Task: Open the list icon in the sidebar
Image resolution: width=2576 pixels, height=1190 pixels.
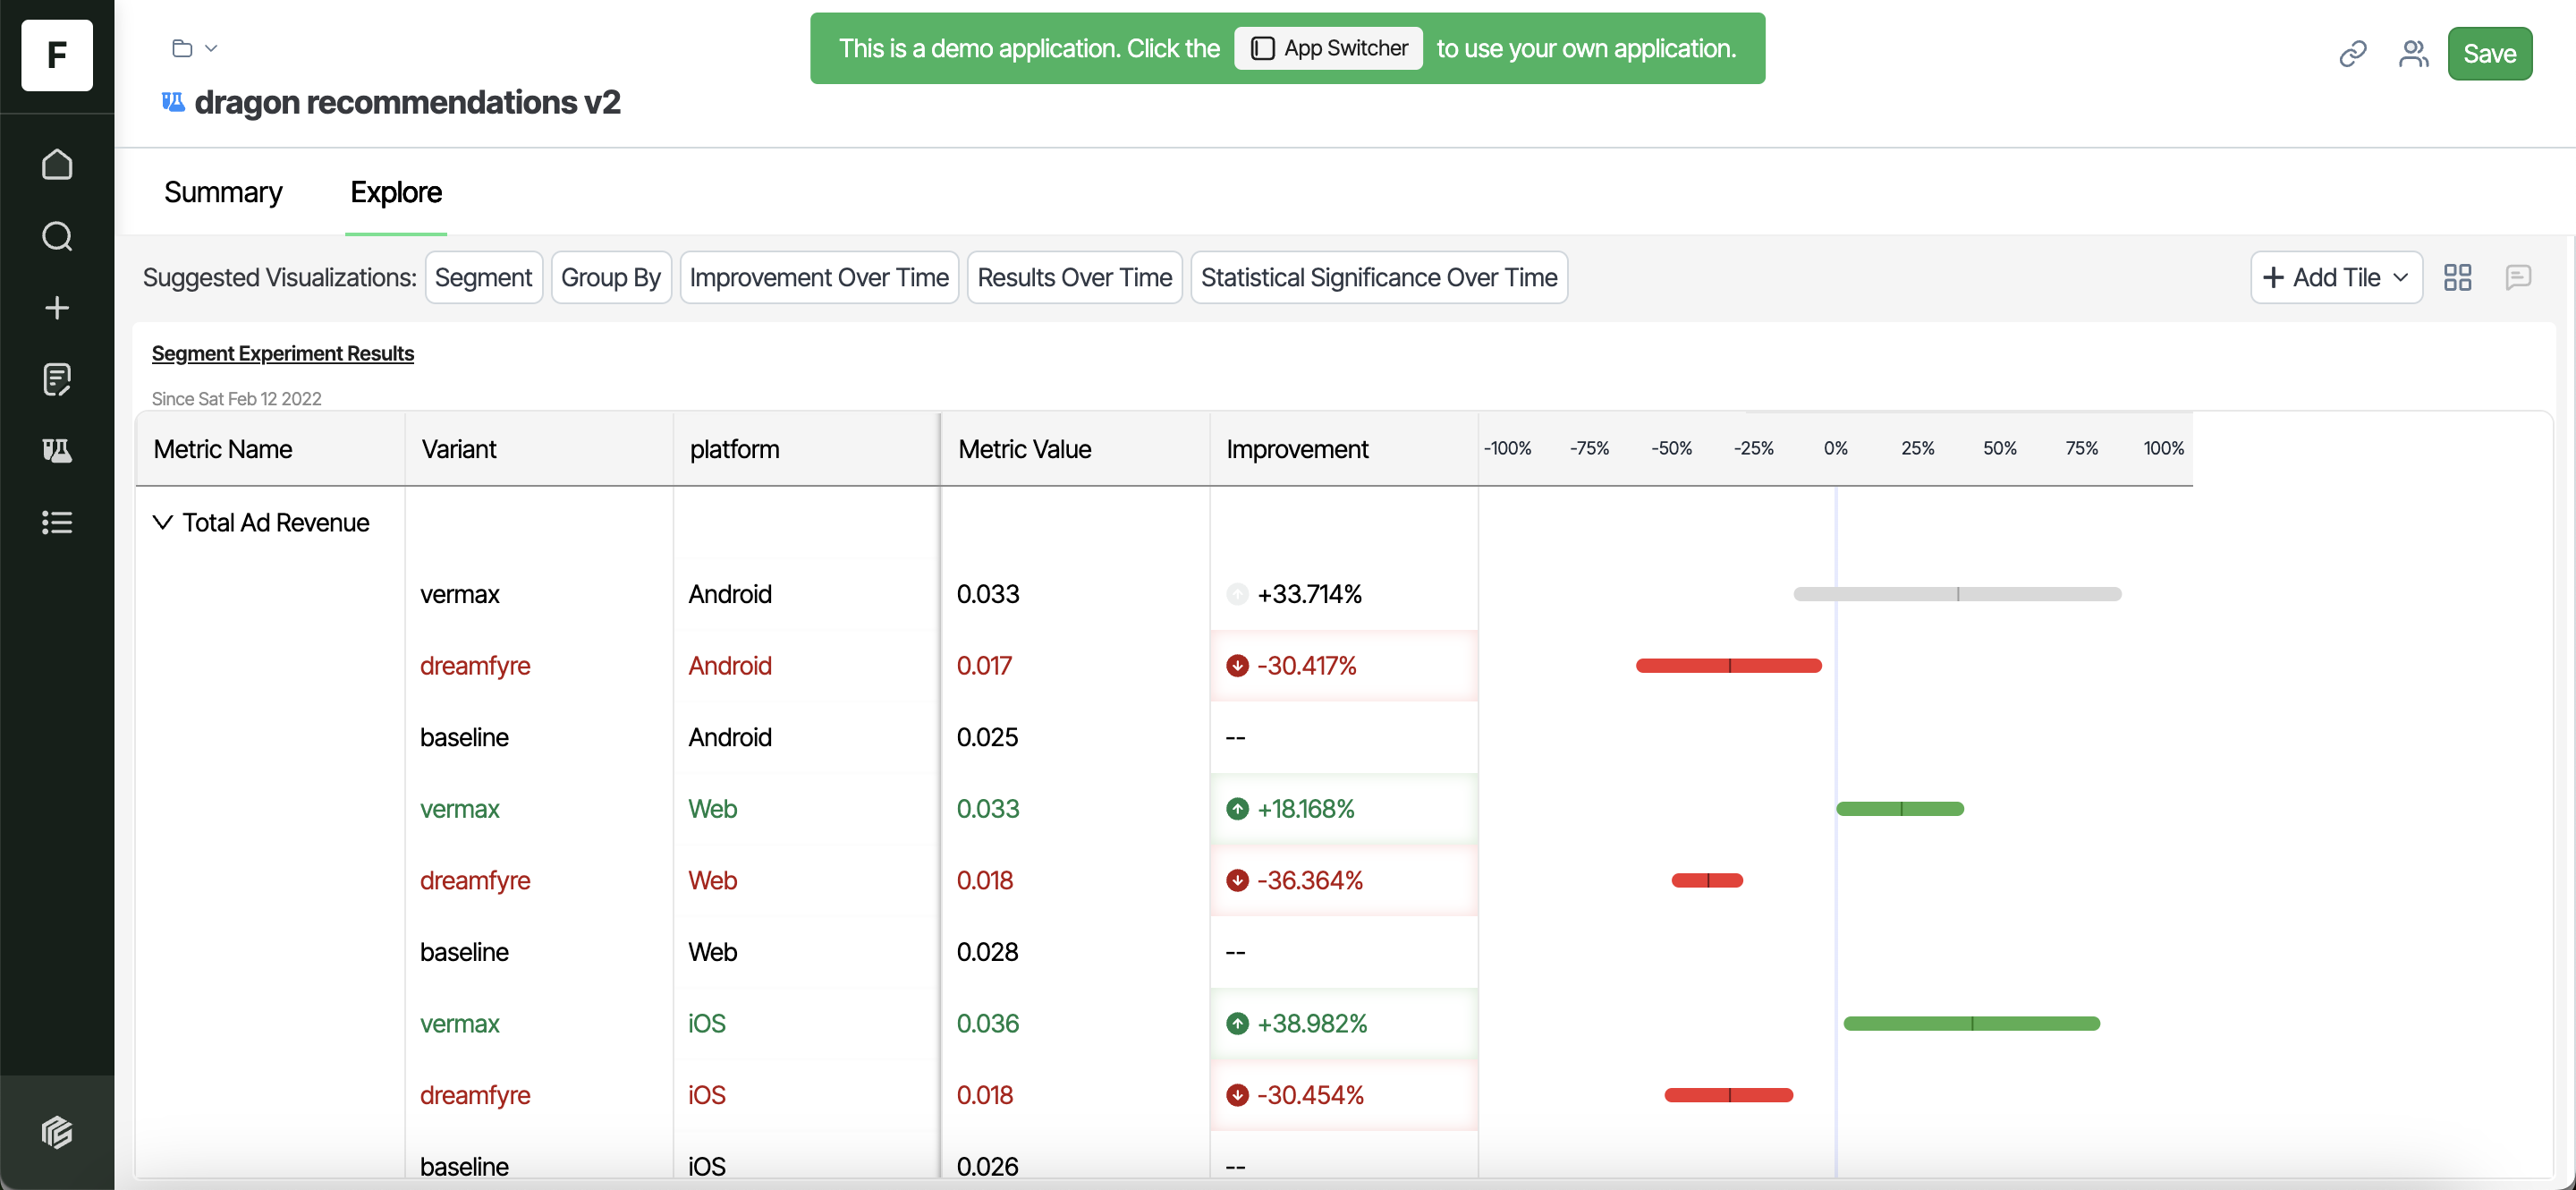Action: tap(57, 522)
